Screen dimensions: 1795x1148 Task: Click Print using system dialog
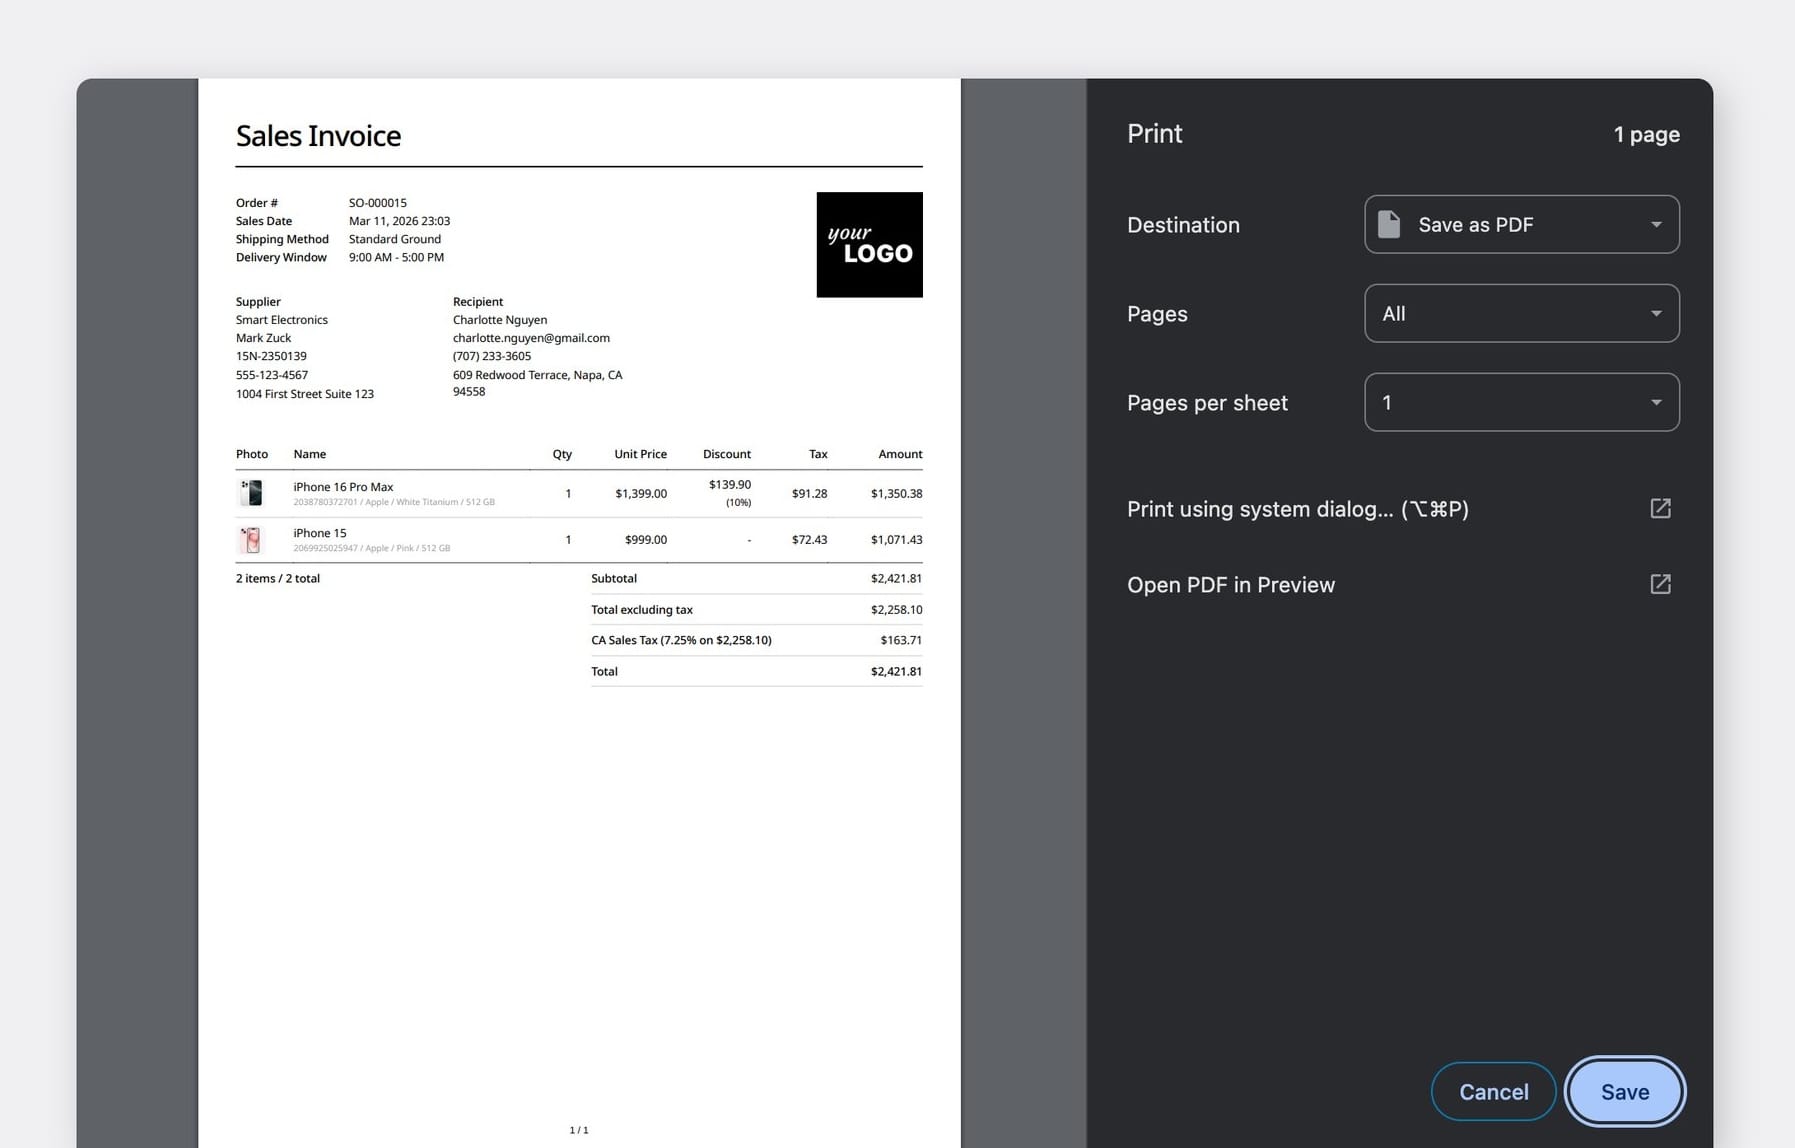click(x=1297, y=508)
